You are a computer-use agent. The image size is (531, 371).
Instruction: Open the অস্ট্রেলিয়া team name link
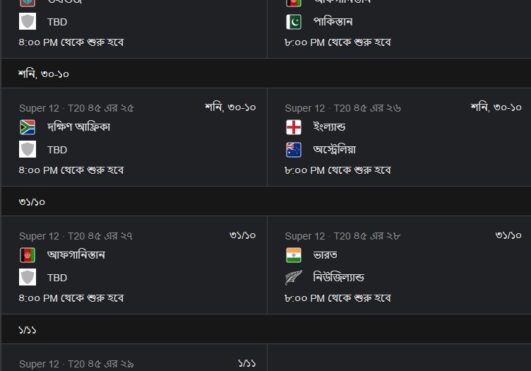pos(335,150)
